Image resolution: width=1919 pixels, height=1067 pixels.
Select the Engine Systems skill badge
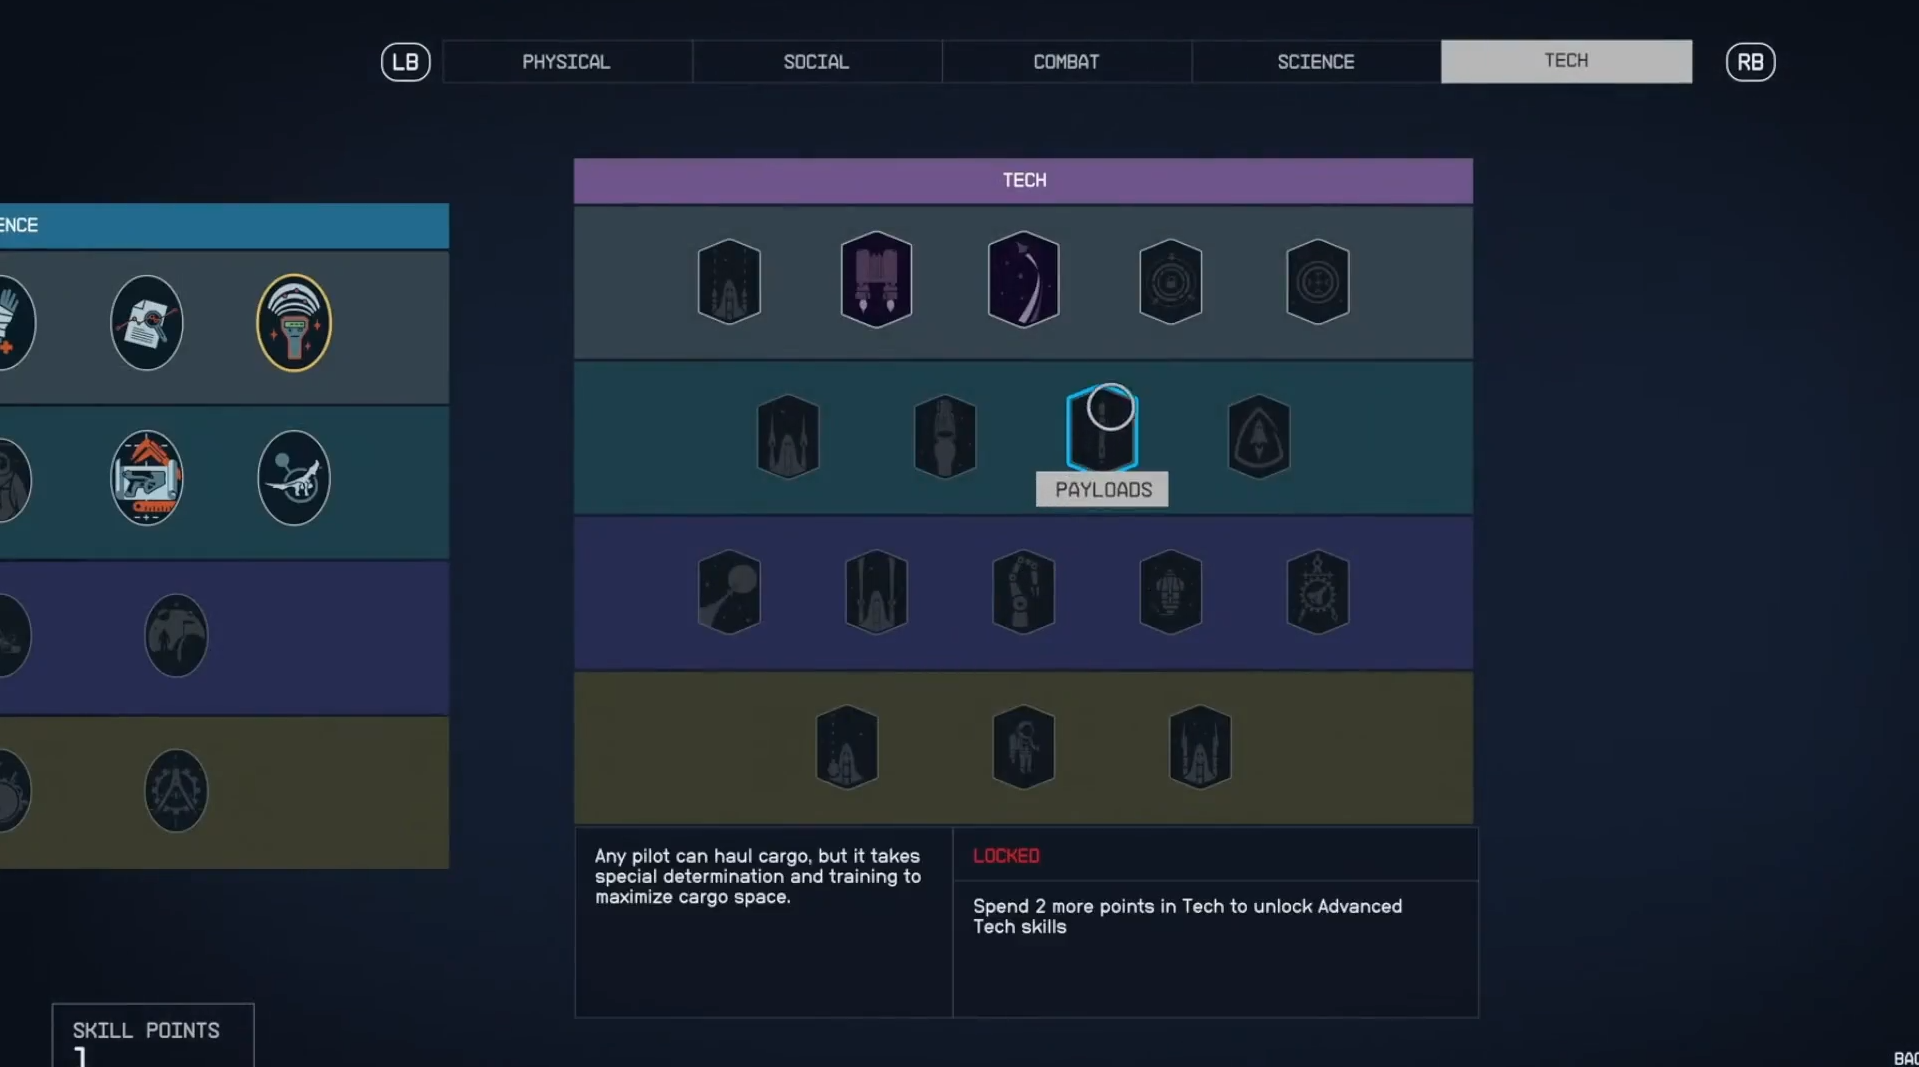[945, 436]
